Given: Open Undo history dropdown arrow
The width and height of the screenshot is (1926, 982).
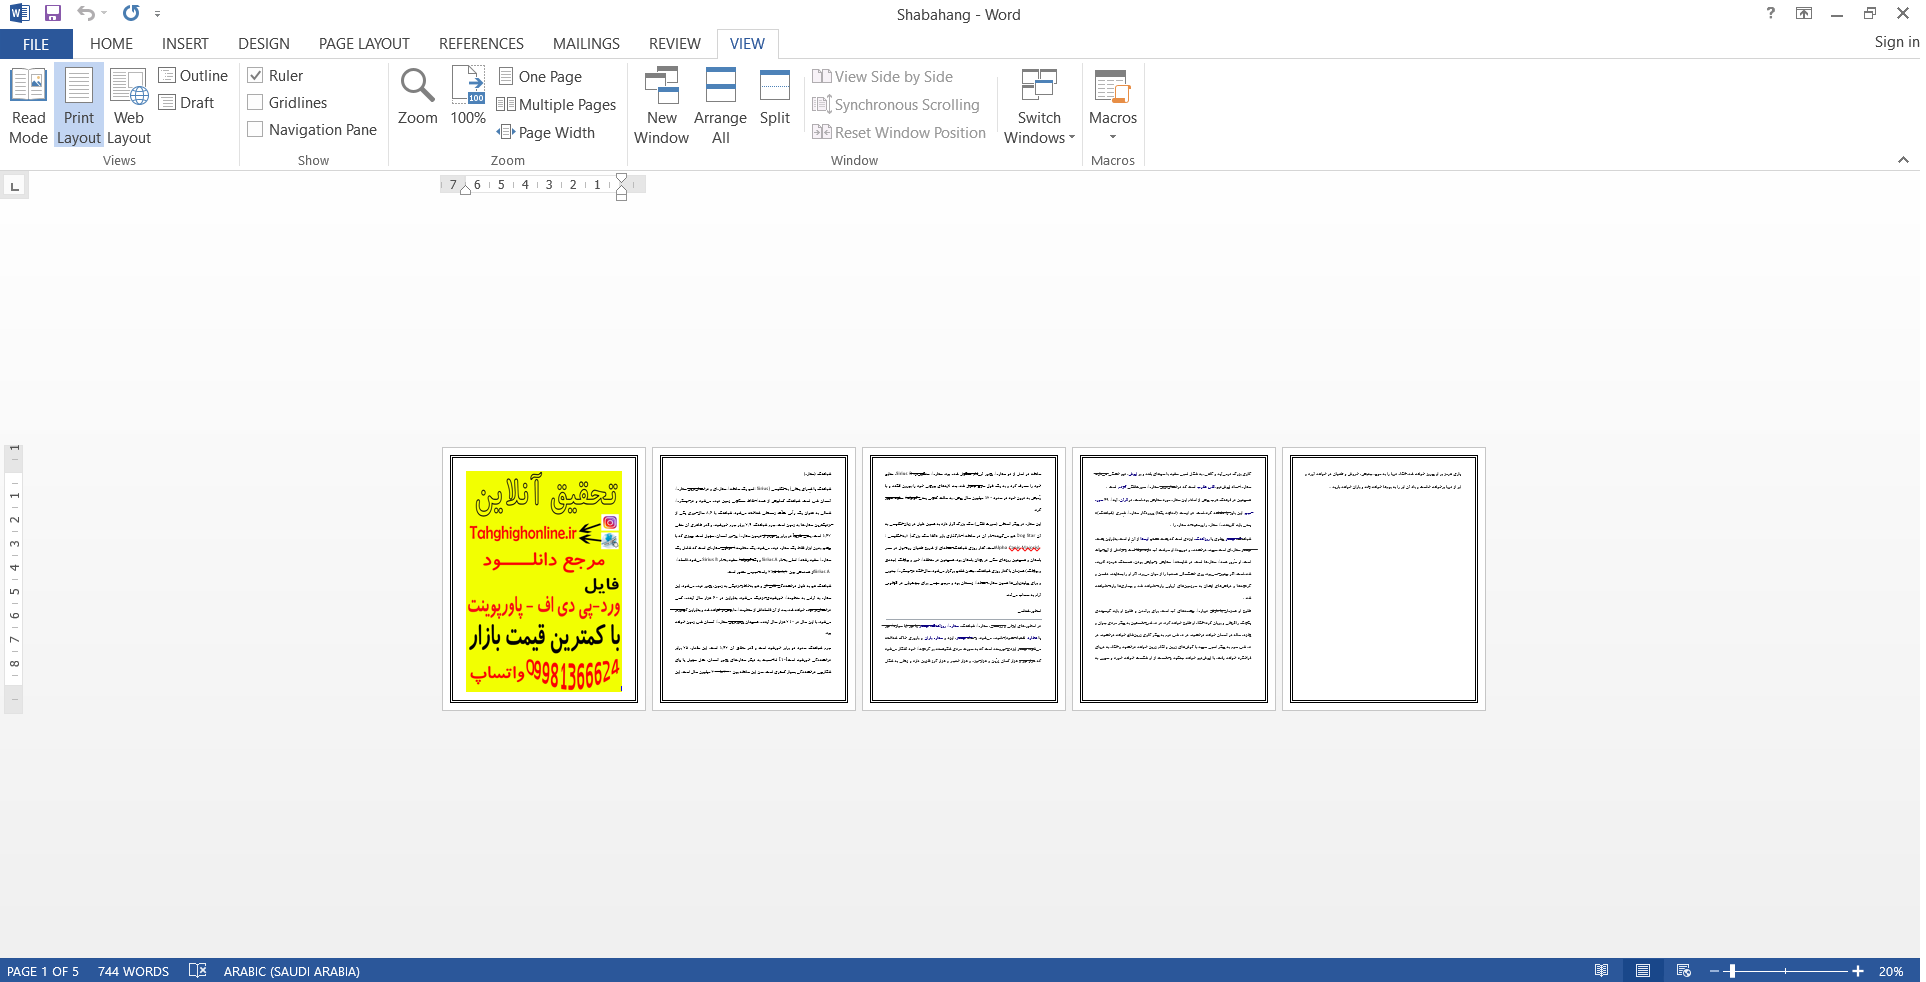Looking at the screenshot, I should (104, 14).
